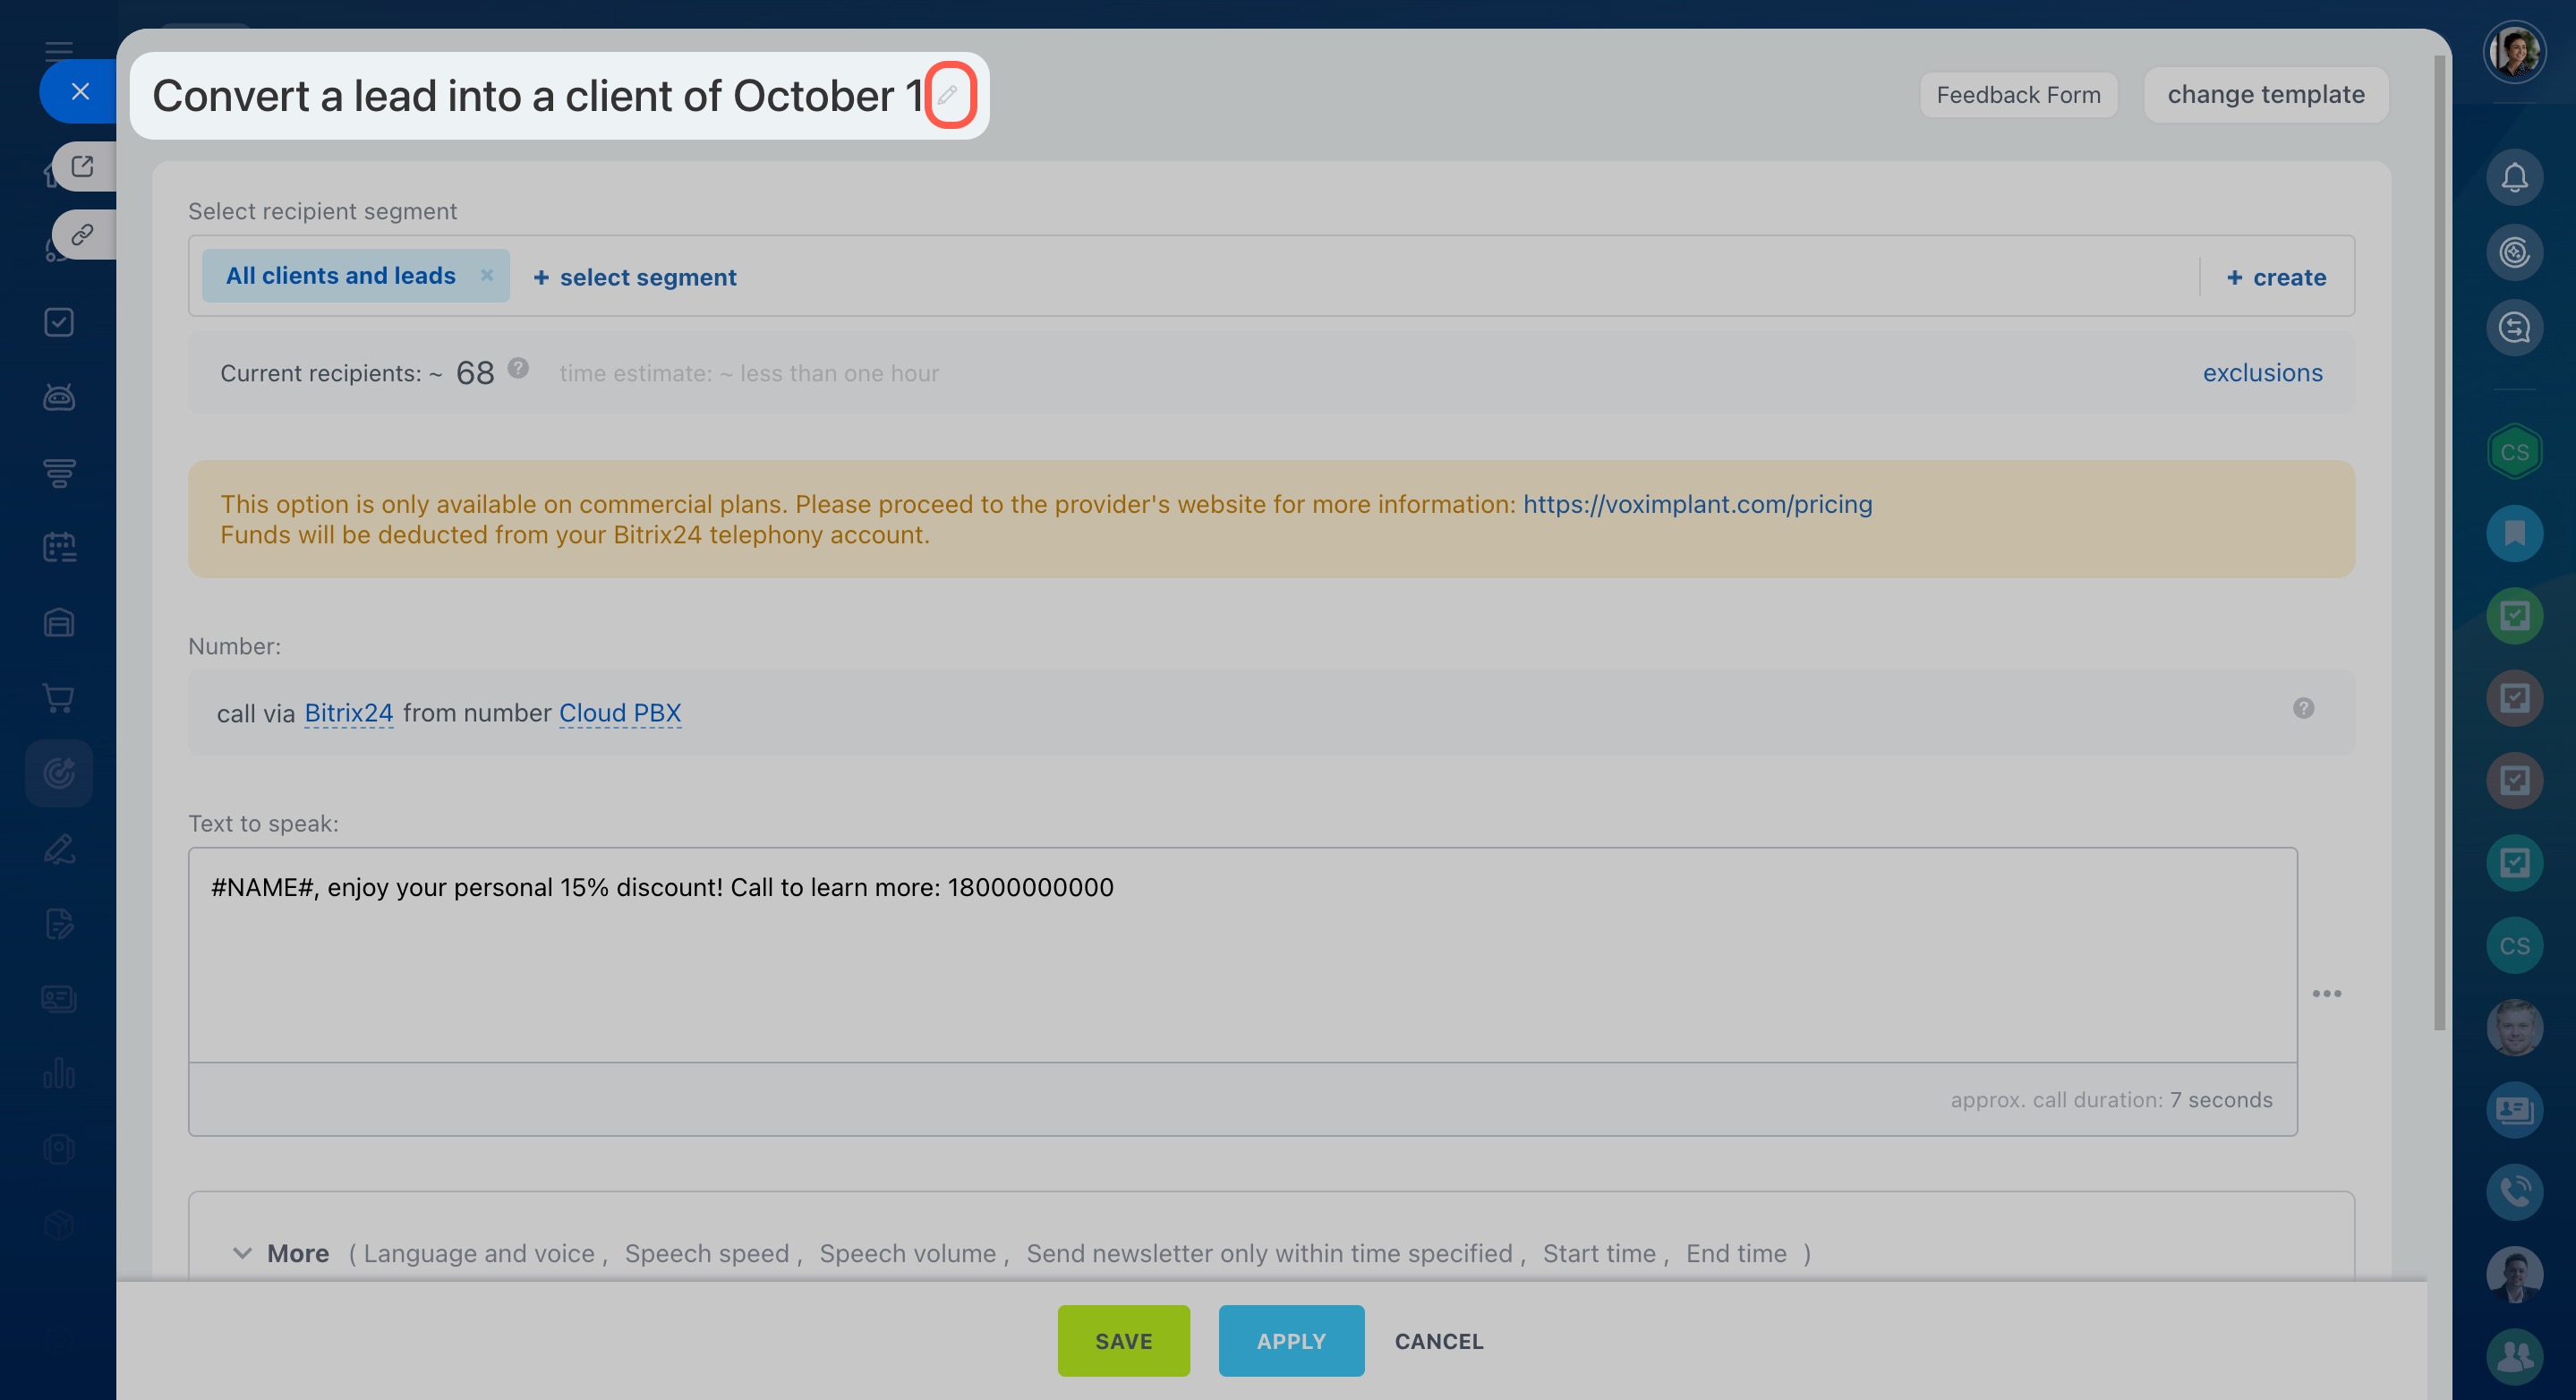Screen dimensions: 2576x1400
Task: Open notifications bell icon
Action: tap(2514, 178)
